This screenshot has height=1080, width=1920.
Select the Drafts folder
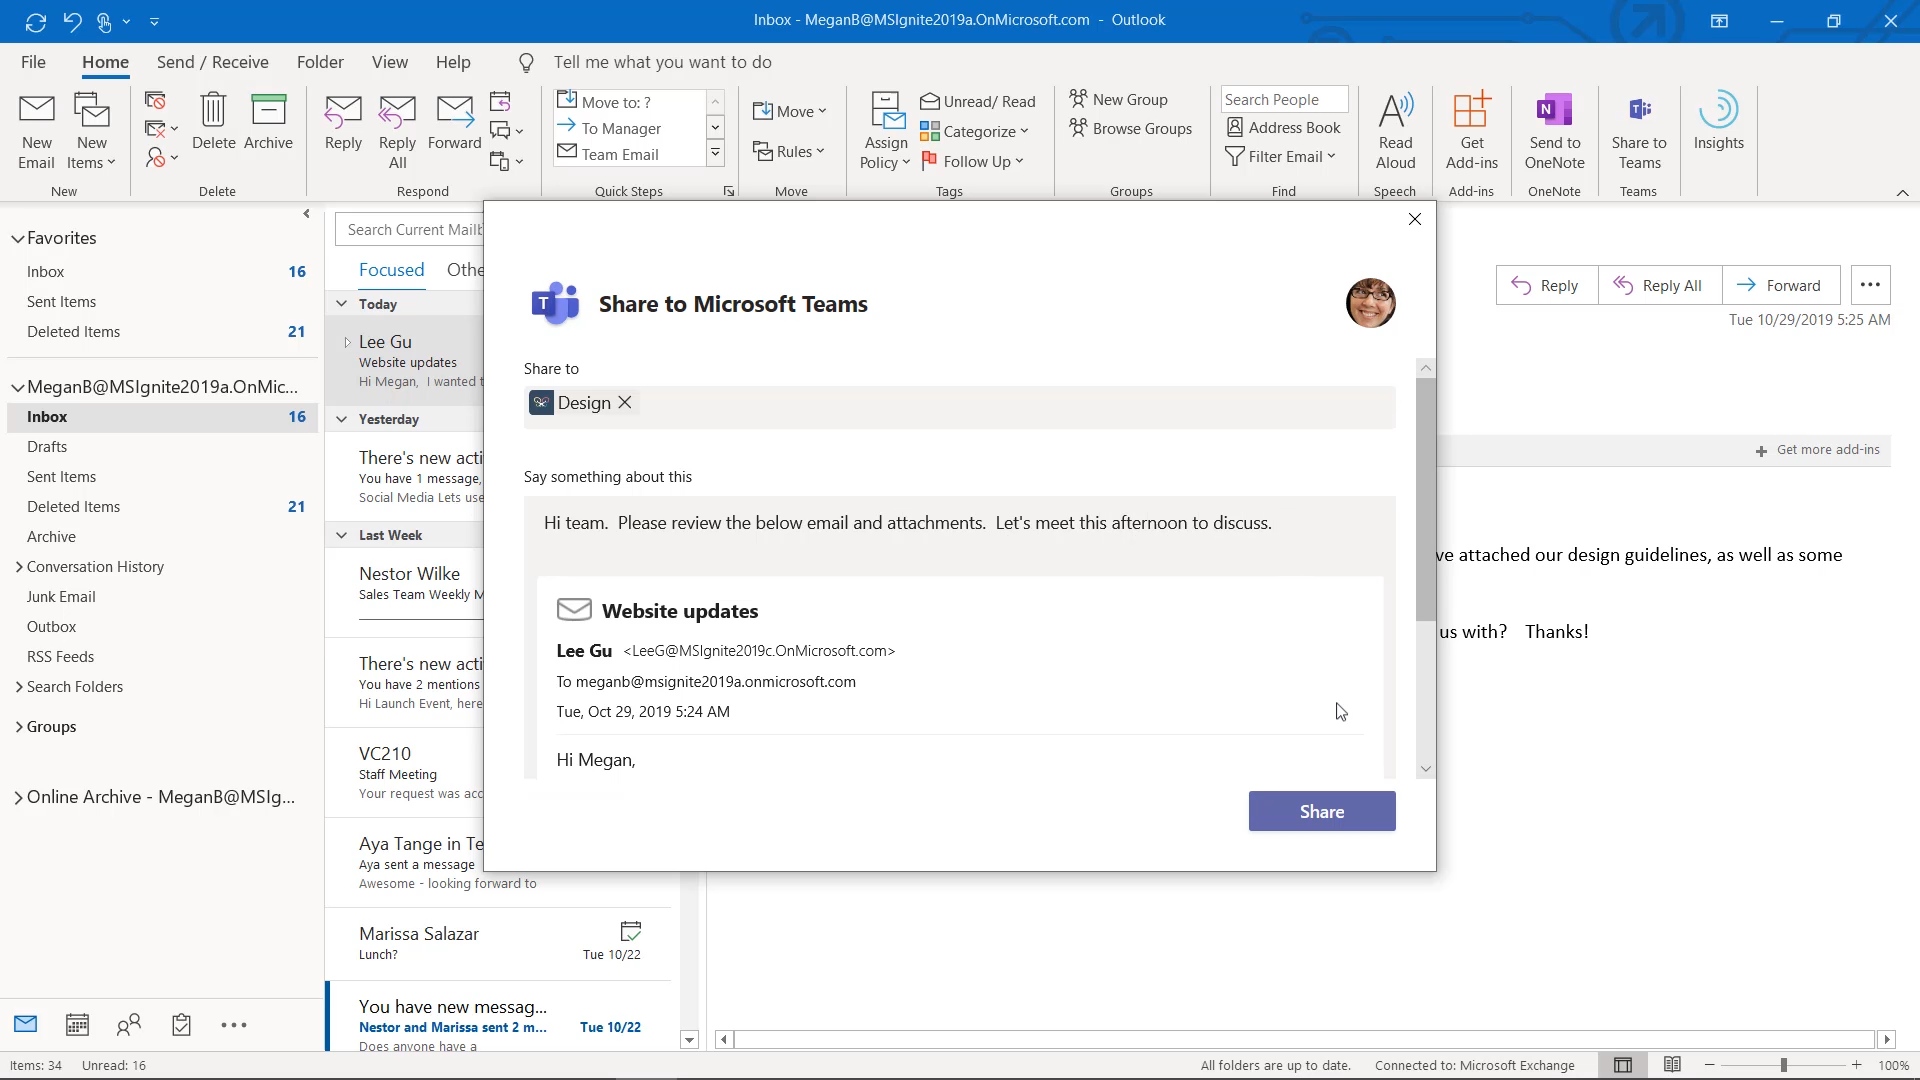(x=47, y=447)
